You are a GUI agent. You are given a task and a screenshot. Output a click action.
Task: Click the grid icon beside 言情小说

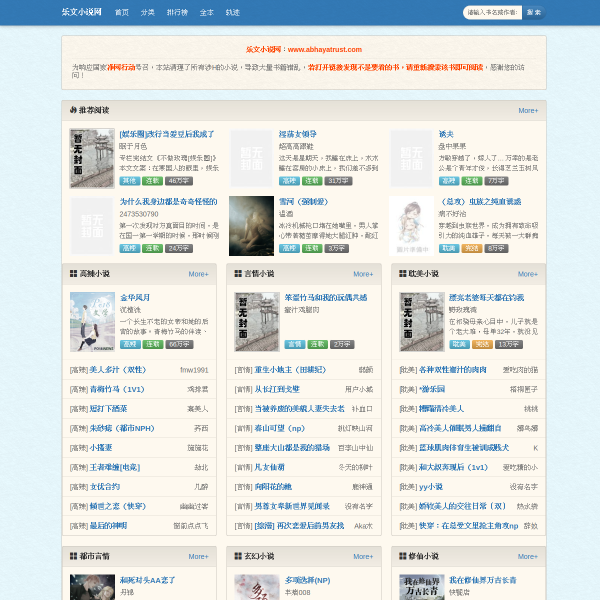(x=238, y=274)
